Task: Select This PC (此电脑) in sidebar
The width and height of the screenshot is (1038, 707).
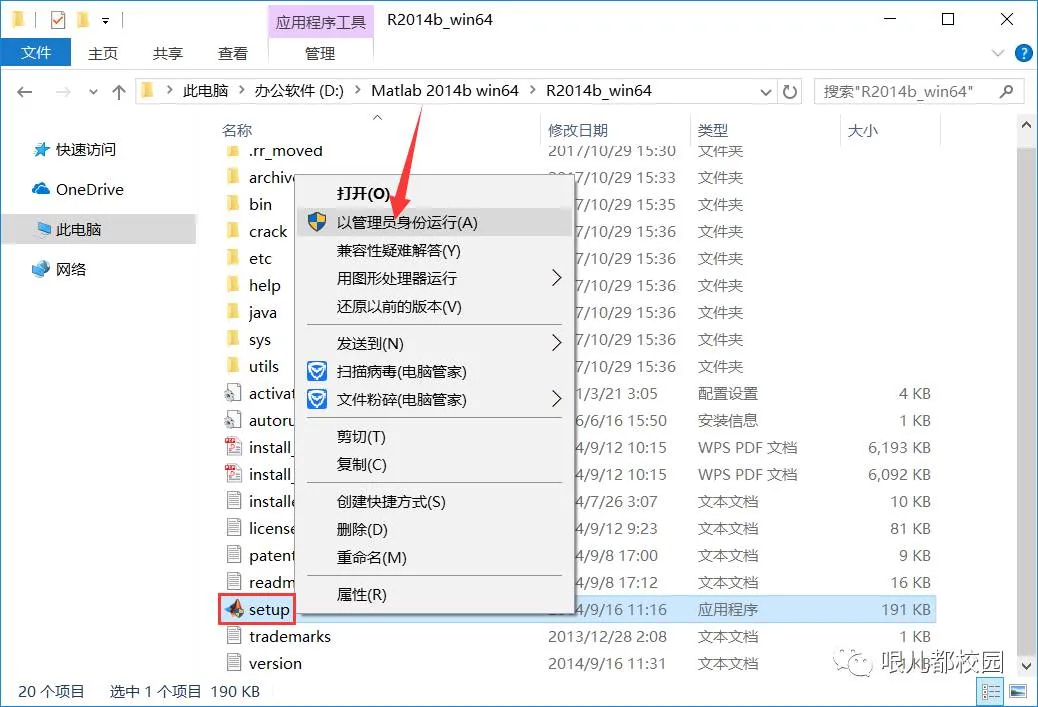Action: coord(99,230)
